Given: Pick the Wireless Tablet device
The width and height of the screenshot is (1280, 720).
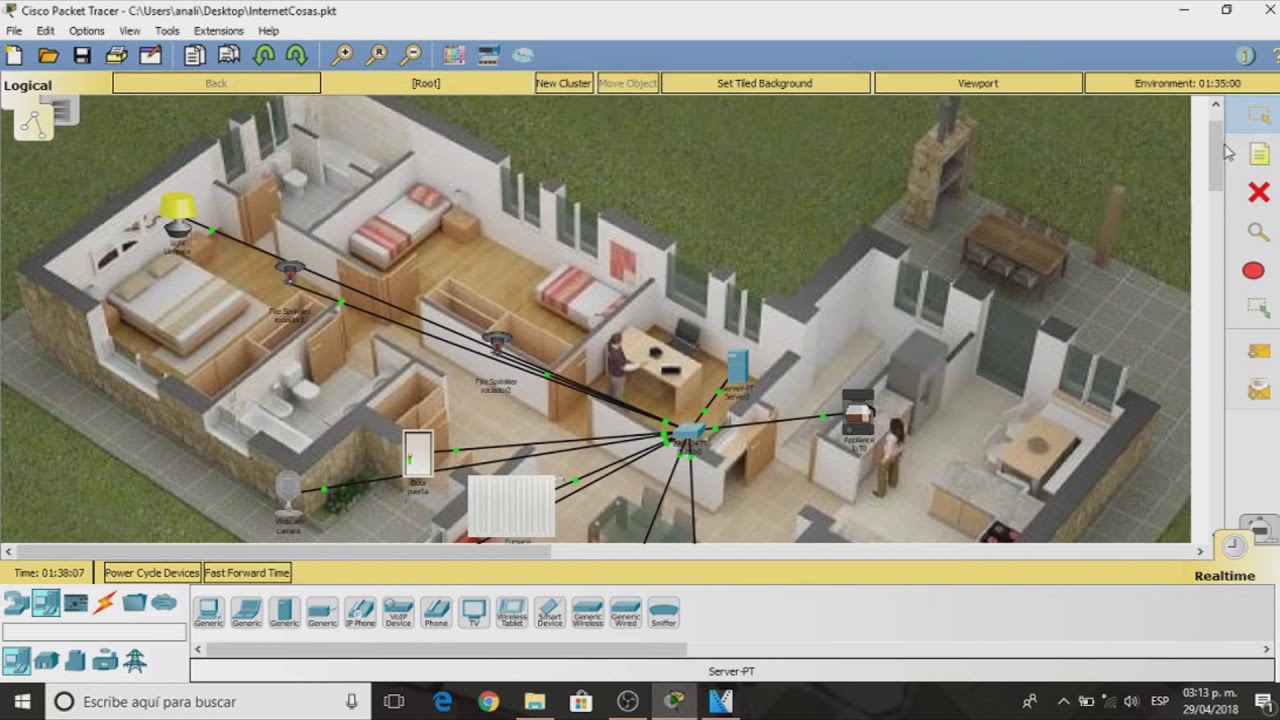Looking at the screenshot, I should tap(512, 613).
